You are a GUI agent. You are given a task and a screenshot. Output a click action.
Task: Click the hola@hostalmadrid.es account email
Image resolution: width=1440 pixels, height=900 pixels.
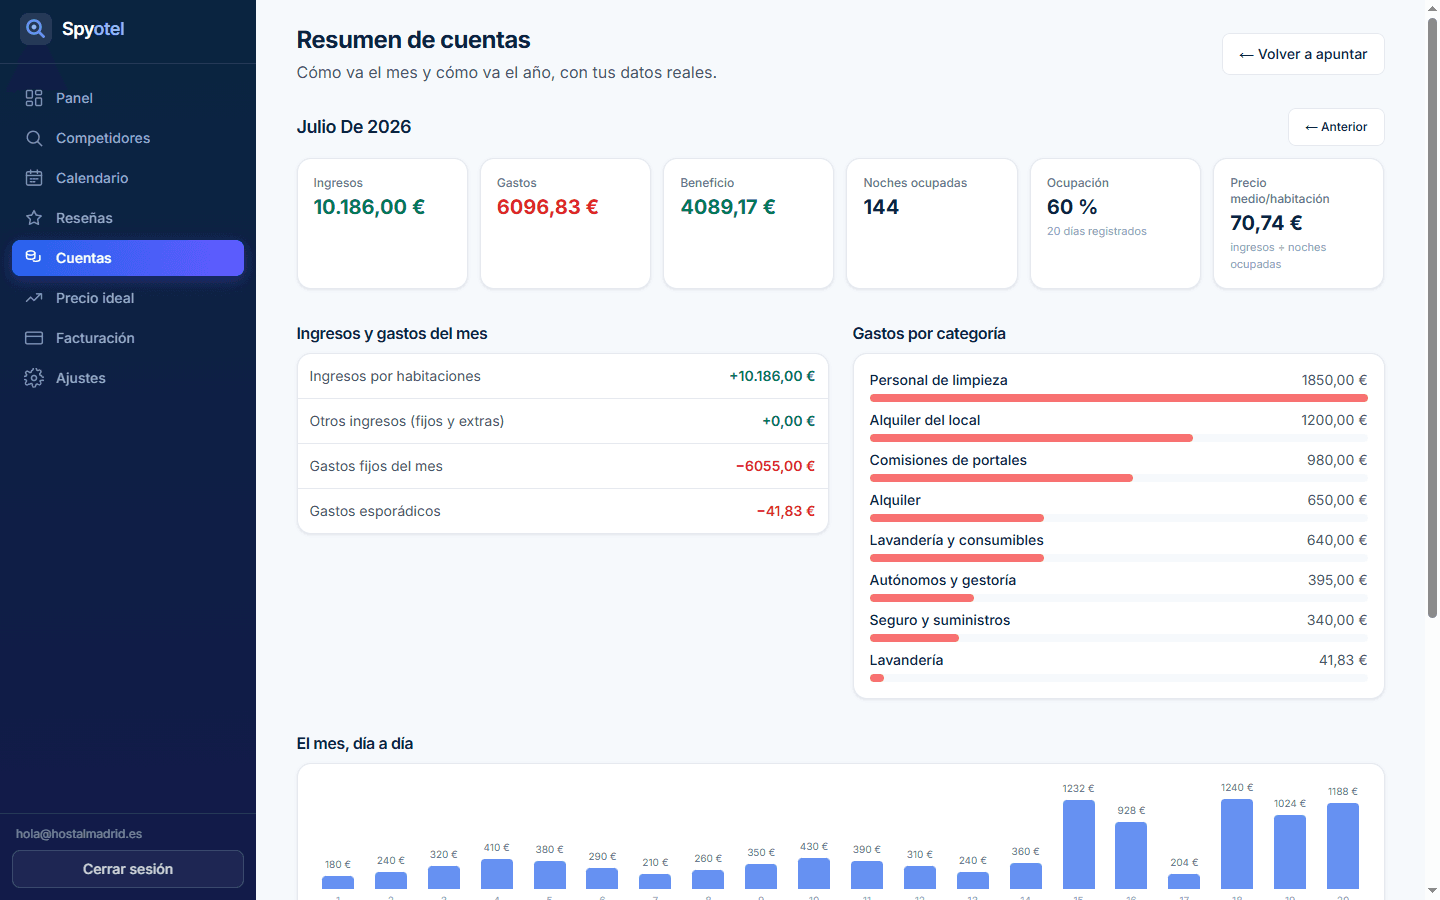pyautogui.click(x=79, y=834)
